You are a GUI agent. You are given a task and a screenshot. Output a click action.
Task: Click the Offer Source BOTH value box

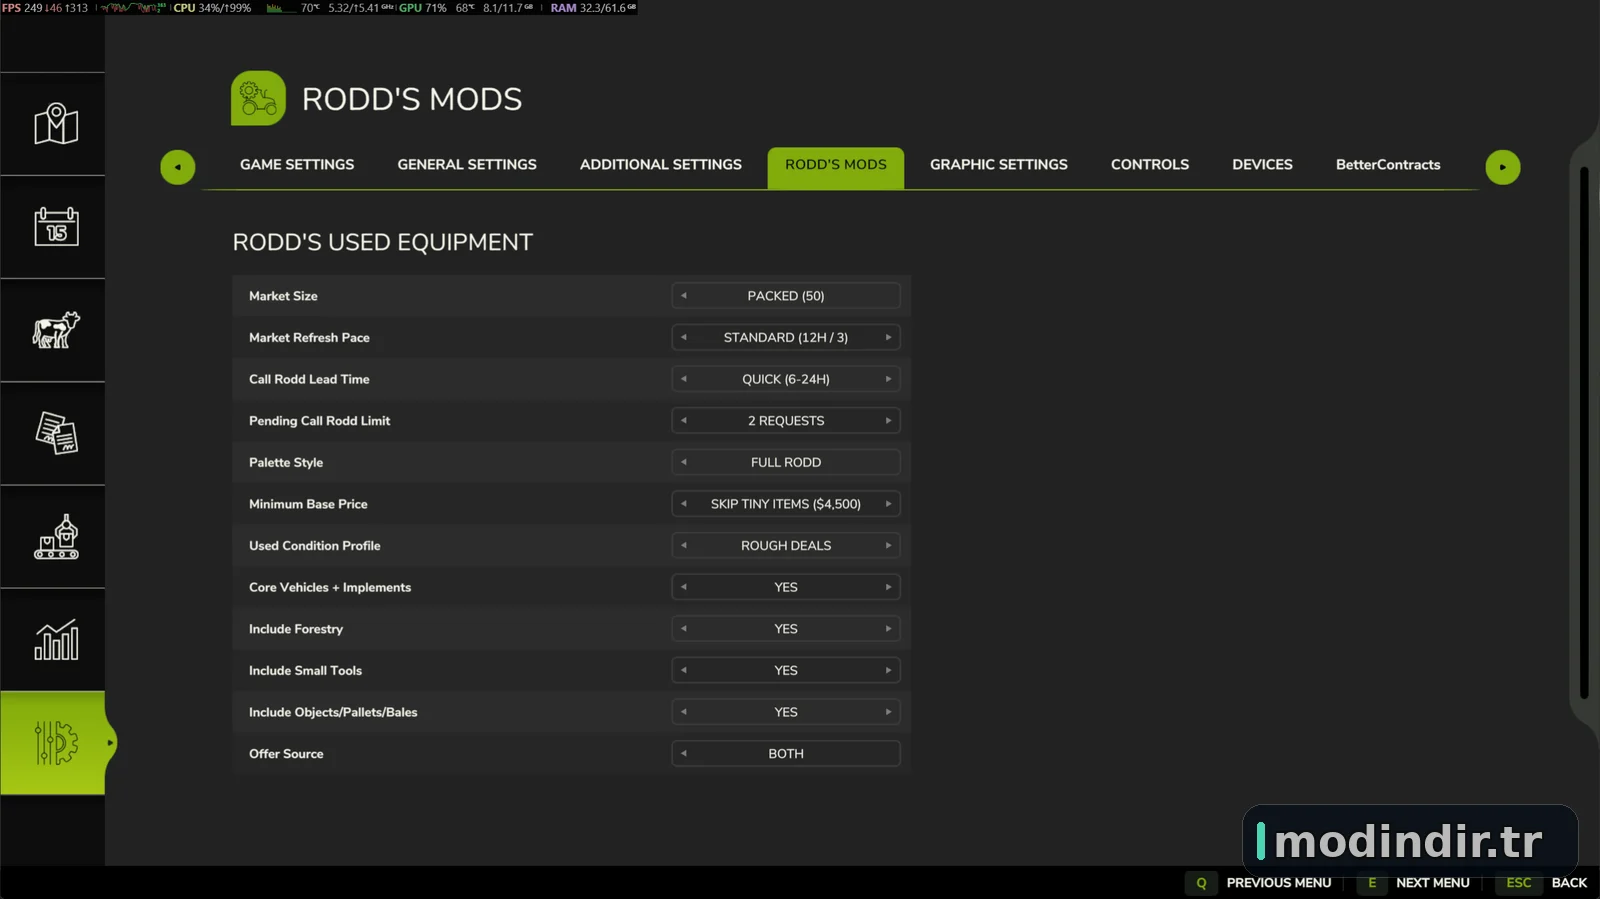(x=786, y=754)
